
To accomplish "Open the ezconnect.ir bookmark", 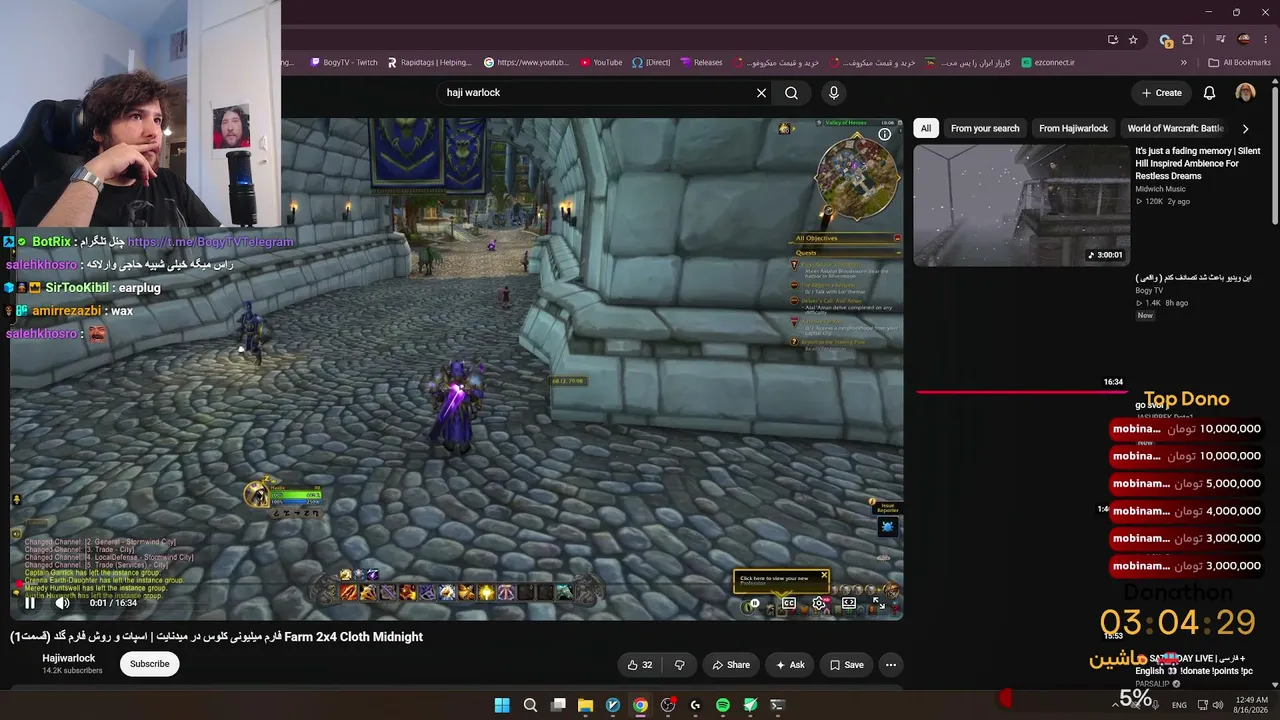I will [1048, 62].
